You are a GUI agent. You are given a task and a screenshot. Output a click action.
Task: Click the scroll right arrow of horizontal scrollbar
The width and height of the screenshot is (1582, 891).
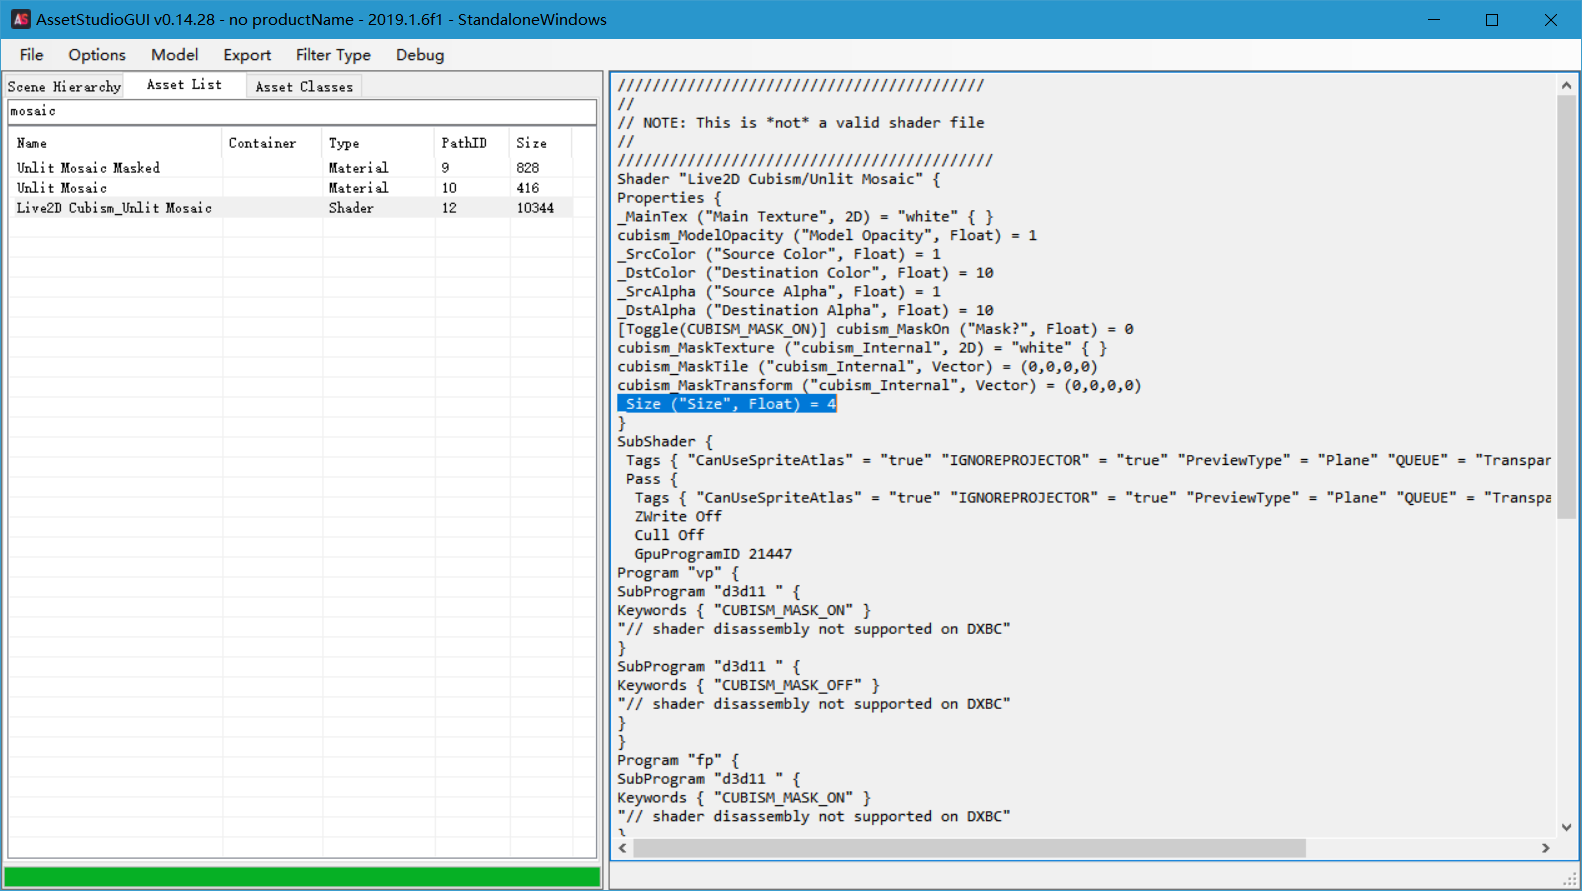[1545, 848]
